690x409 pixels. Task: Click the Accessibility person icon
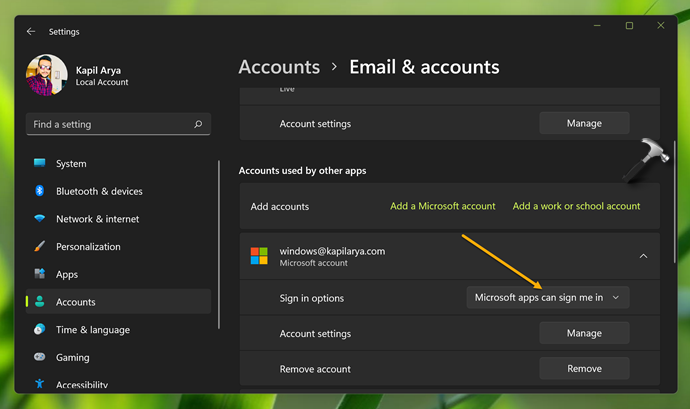40,384
